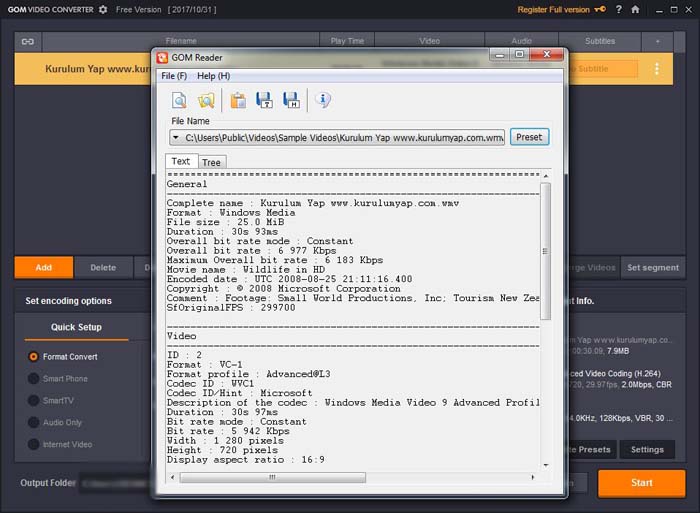Click the scroll right arrow in text view

pyautogui.click(x=533, y=477)
